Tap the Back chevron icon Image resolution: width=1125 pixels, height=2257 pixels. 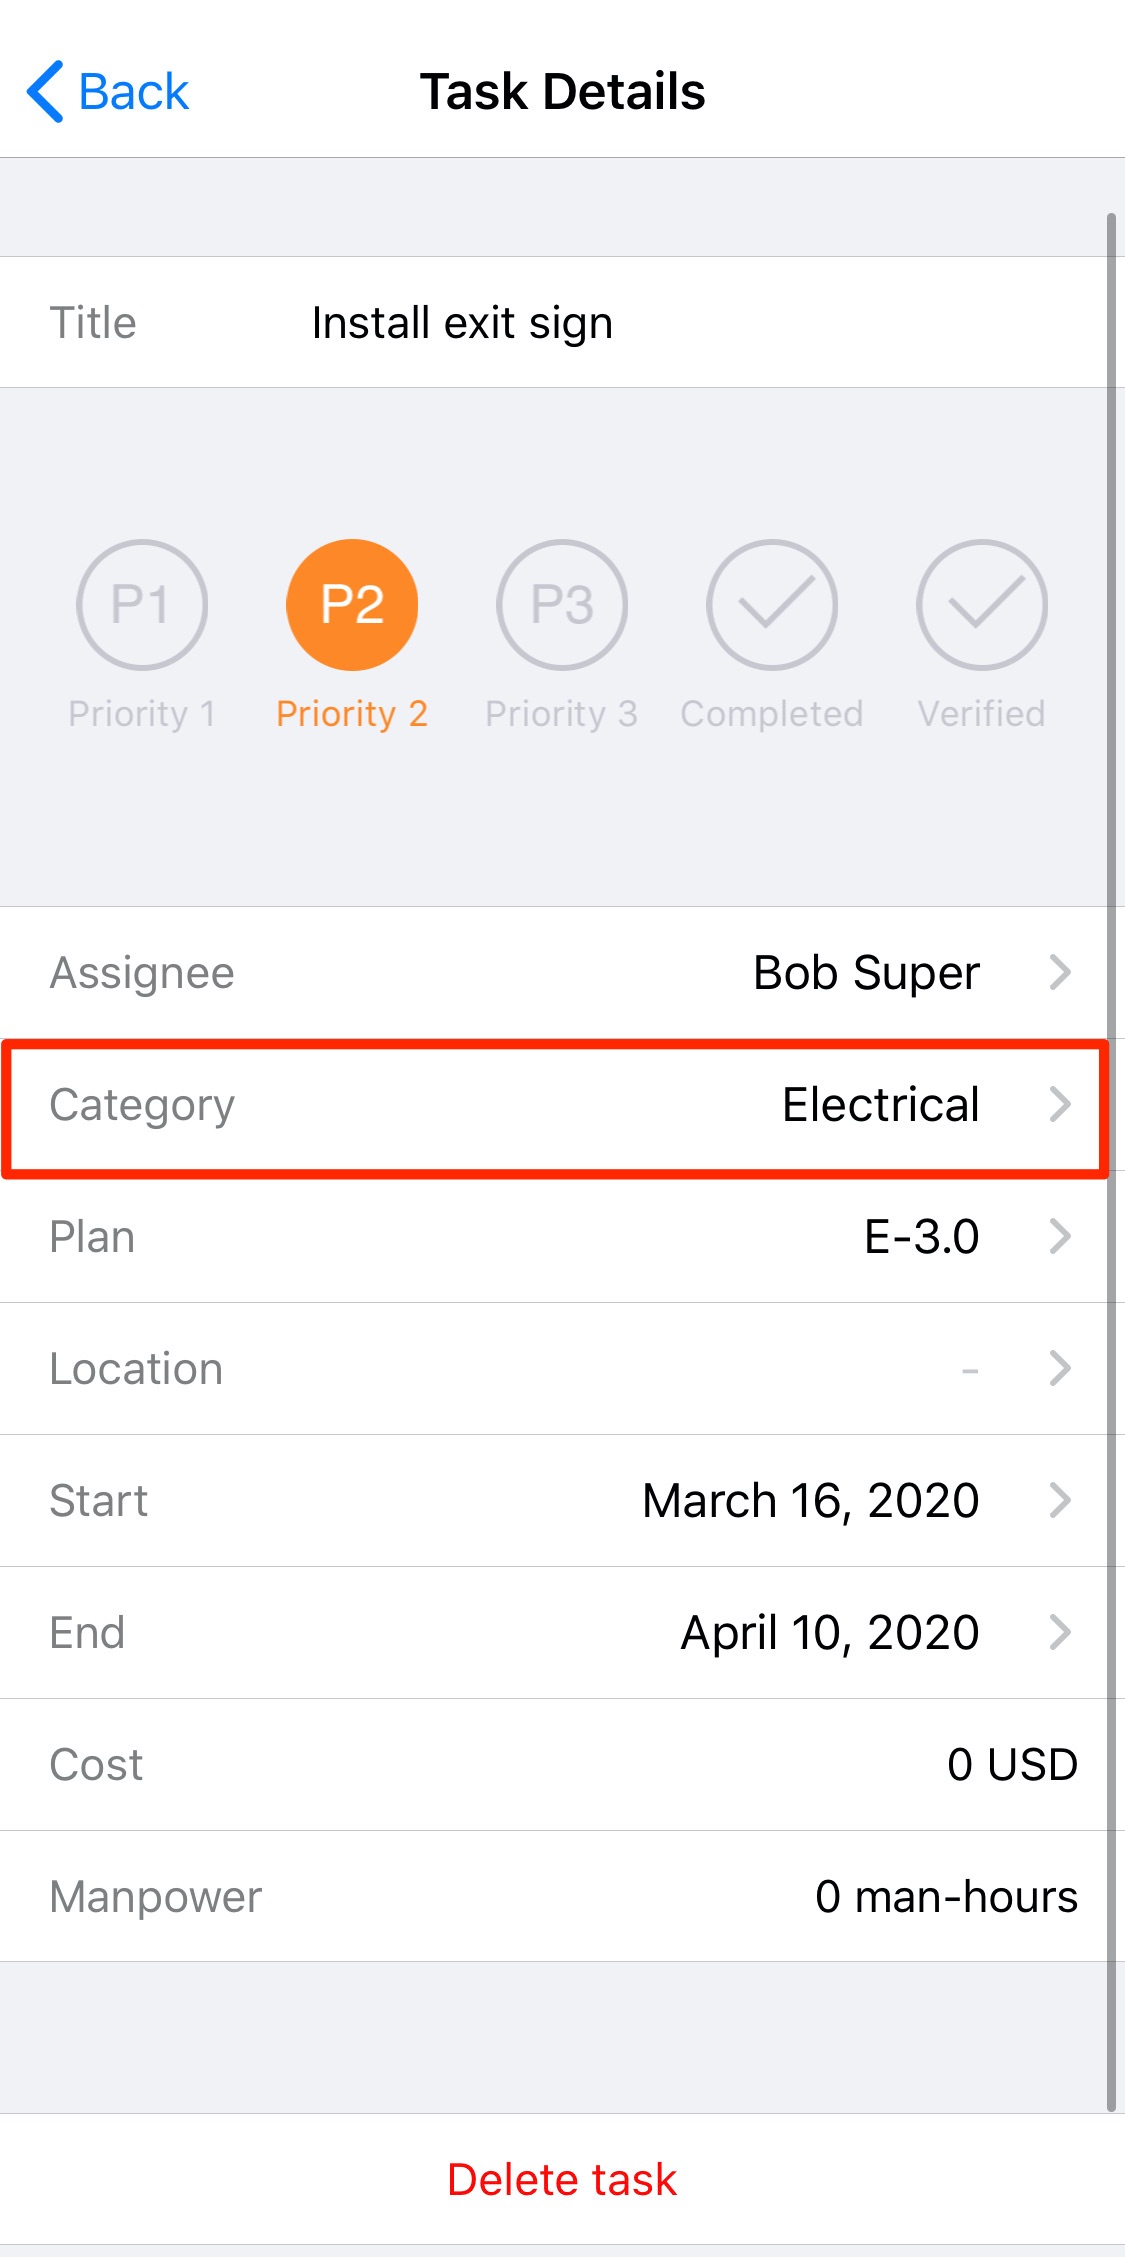(46, 92)
